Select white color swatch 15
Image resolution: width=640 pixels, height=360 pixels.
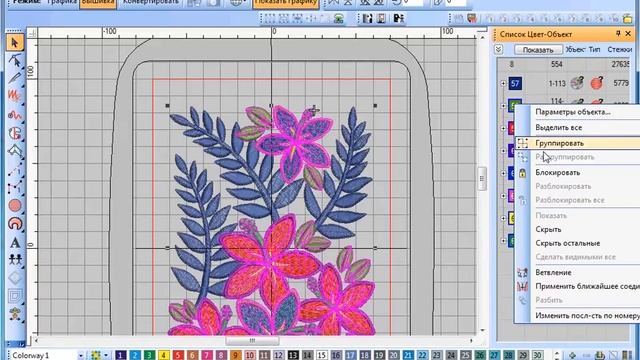click(x=322, y=355)
